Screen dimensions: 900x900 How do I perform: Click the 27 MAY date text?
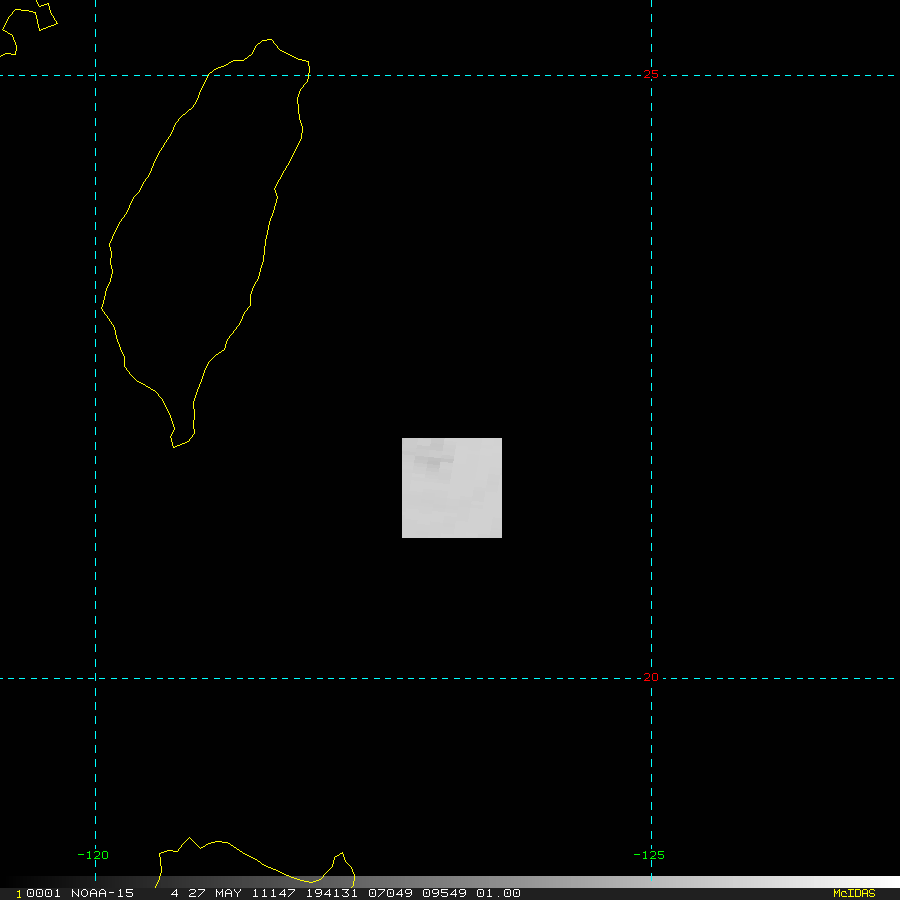click(x=215, y=893)
